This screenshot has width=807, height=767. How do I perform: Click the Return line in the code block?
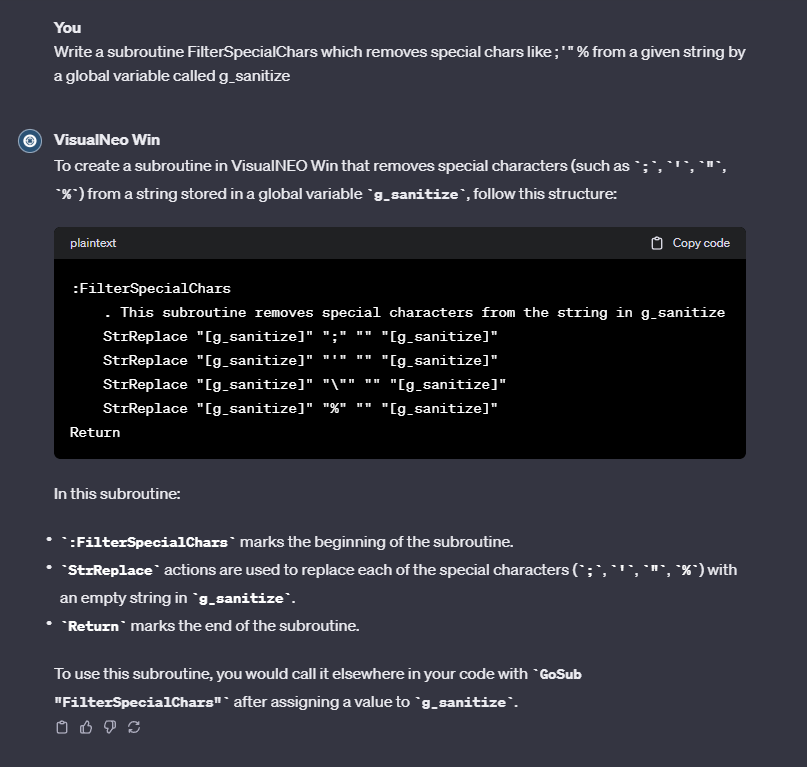click(95, 432)
